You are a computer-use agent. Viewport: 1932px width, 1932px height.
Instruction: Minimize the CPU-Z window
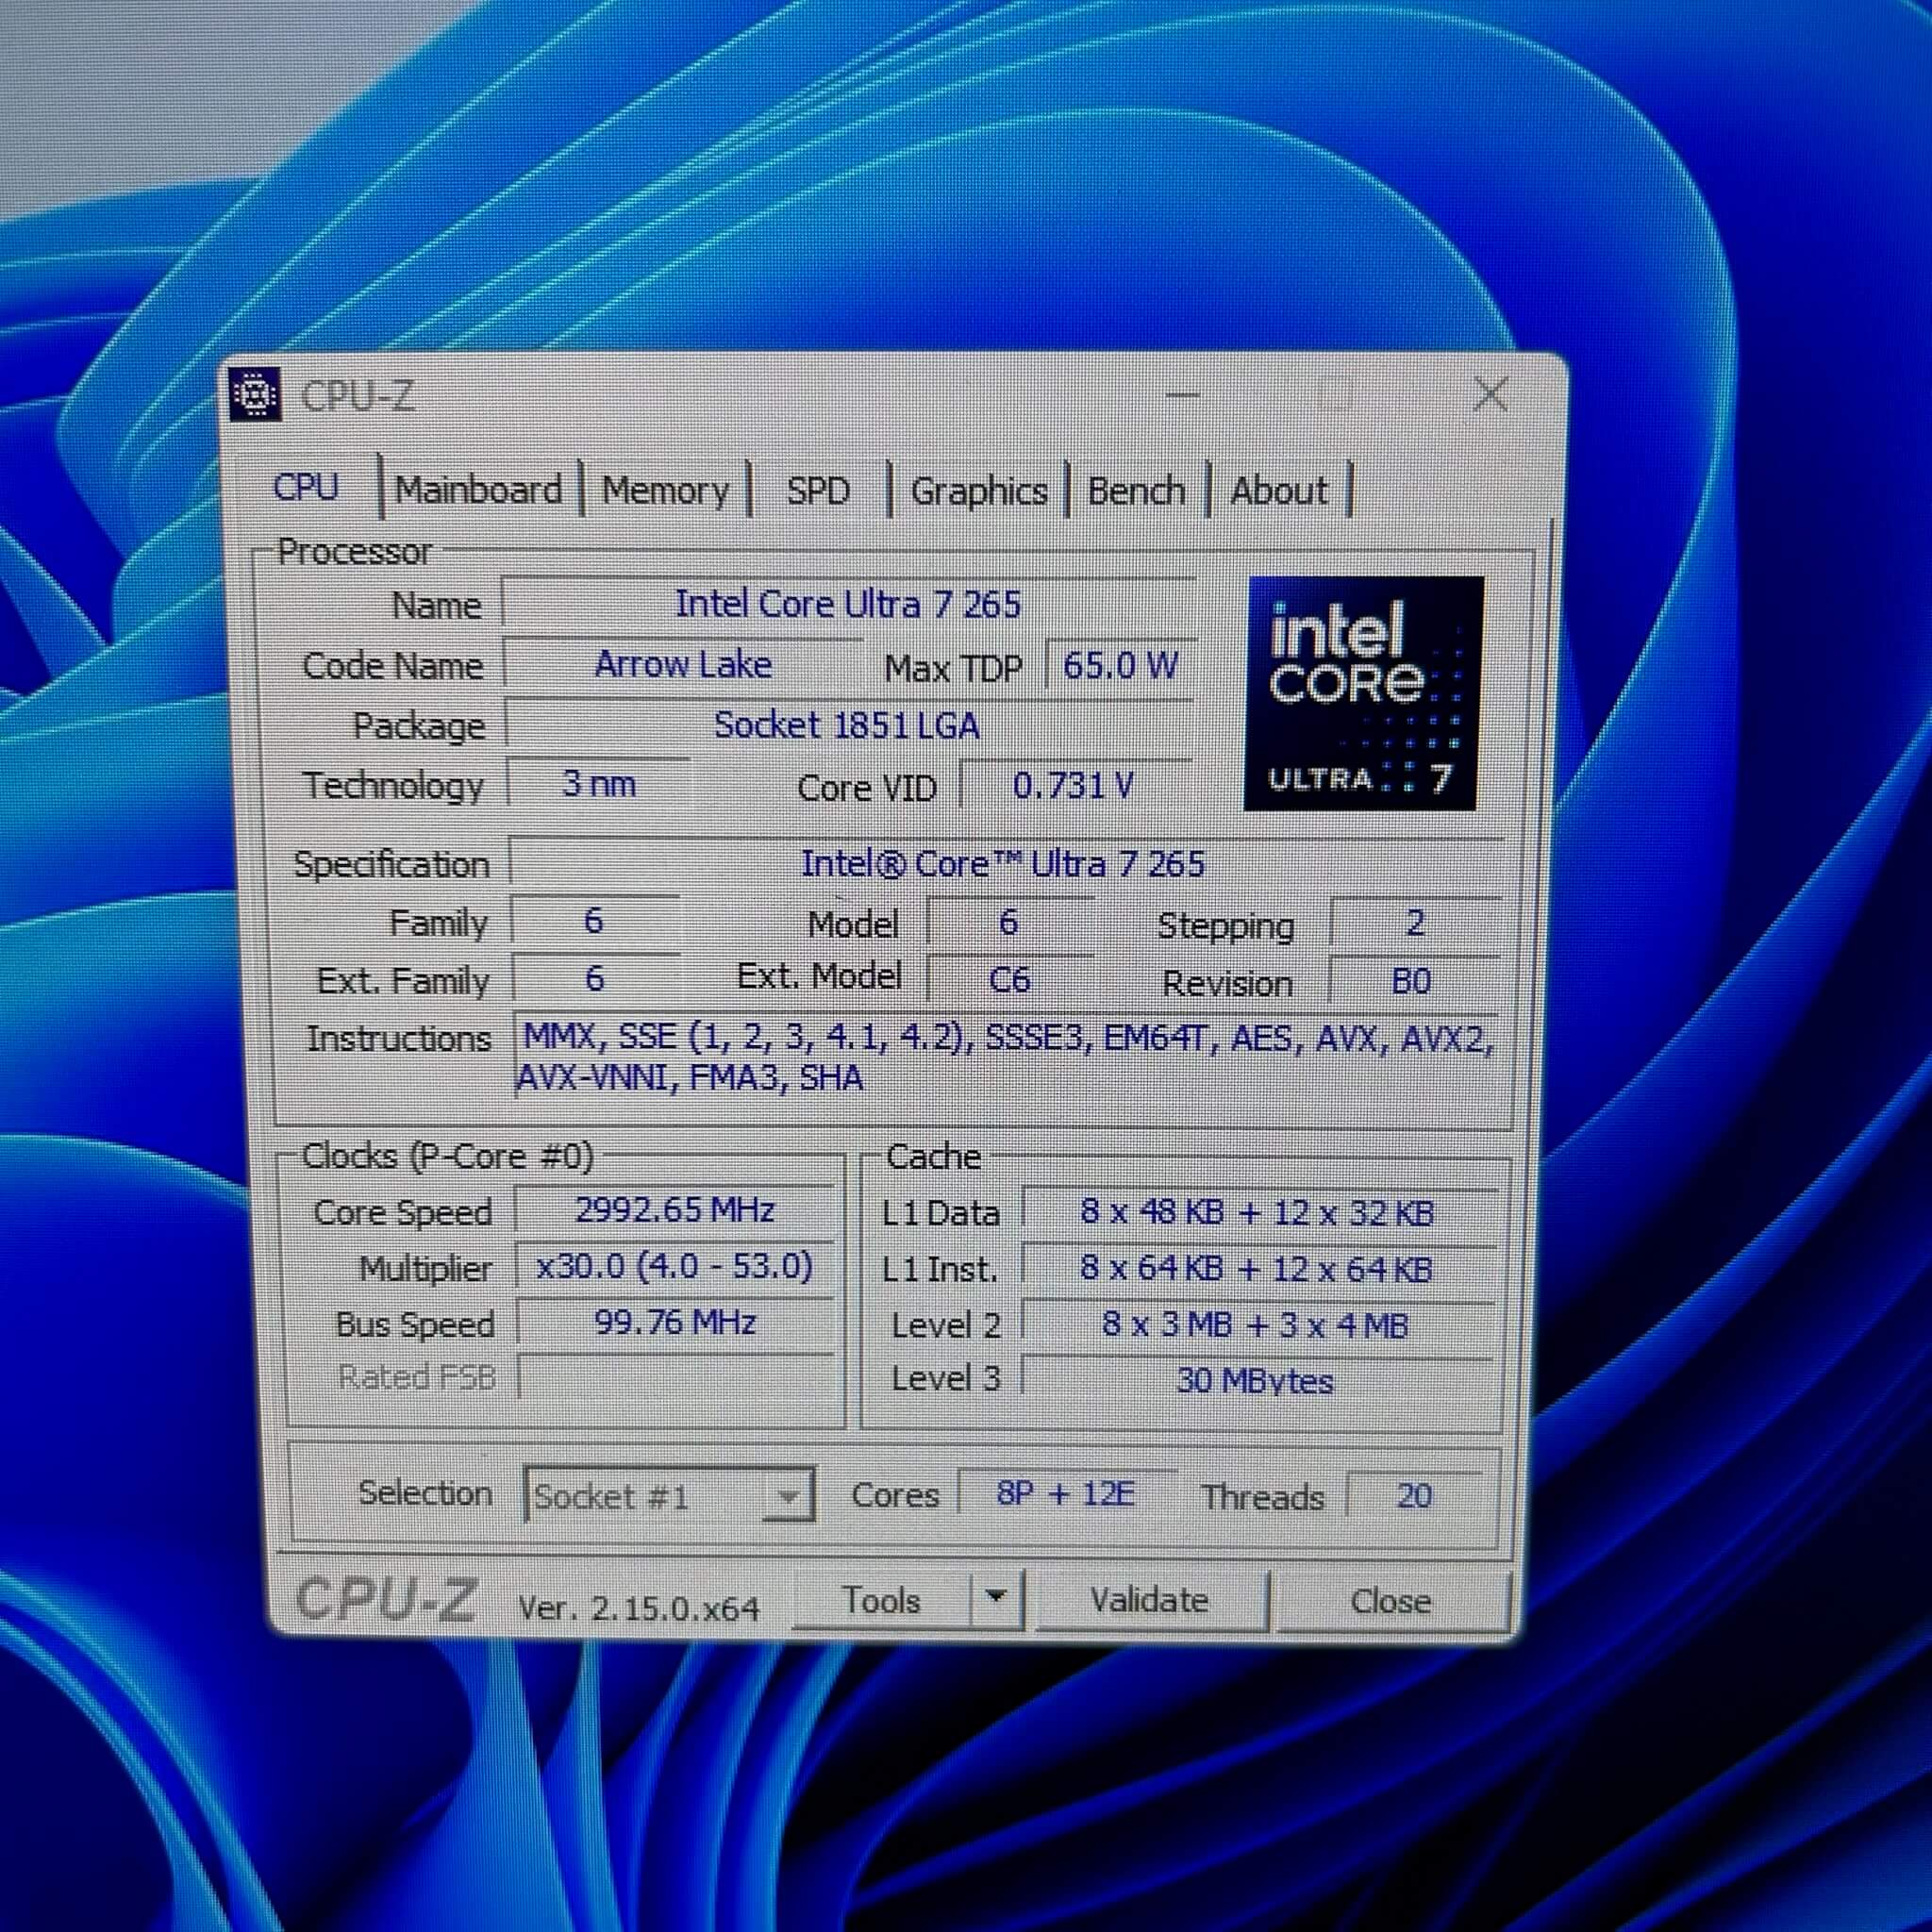pyautogui.click(x=1183, y=395)
